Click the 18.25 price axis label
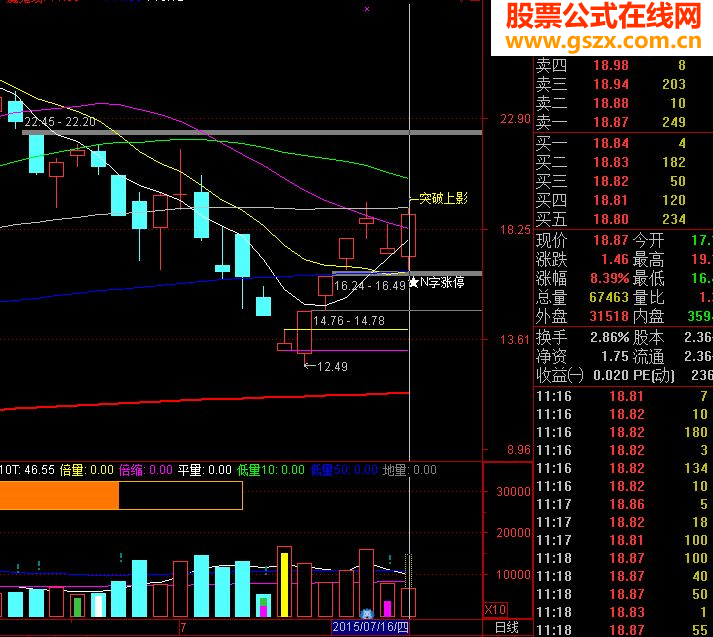The image size is (713, 637). point(515,230)
